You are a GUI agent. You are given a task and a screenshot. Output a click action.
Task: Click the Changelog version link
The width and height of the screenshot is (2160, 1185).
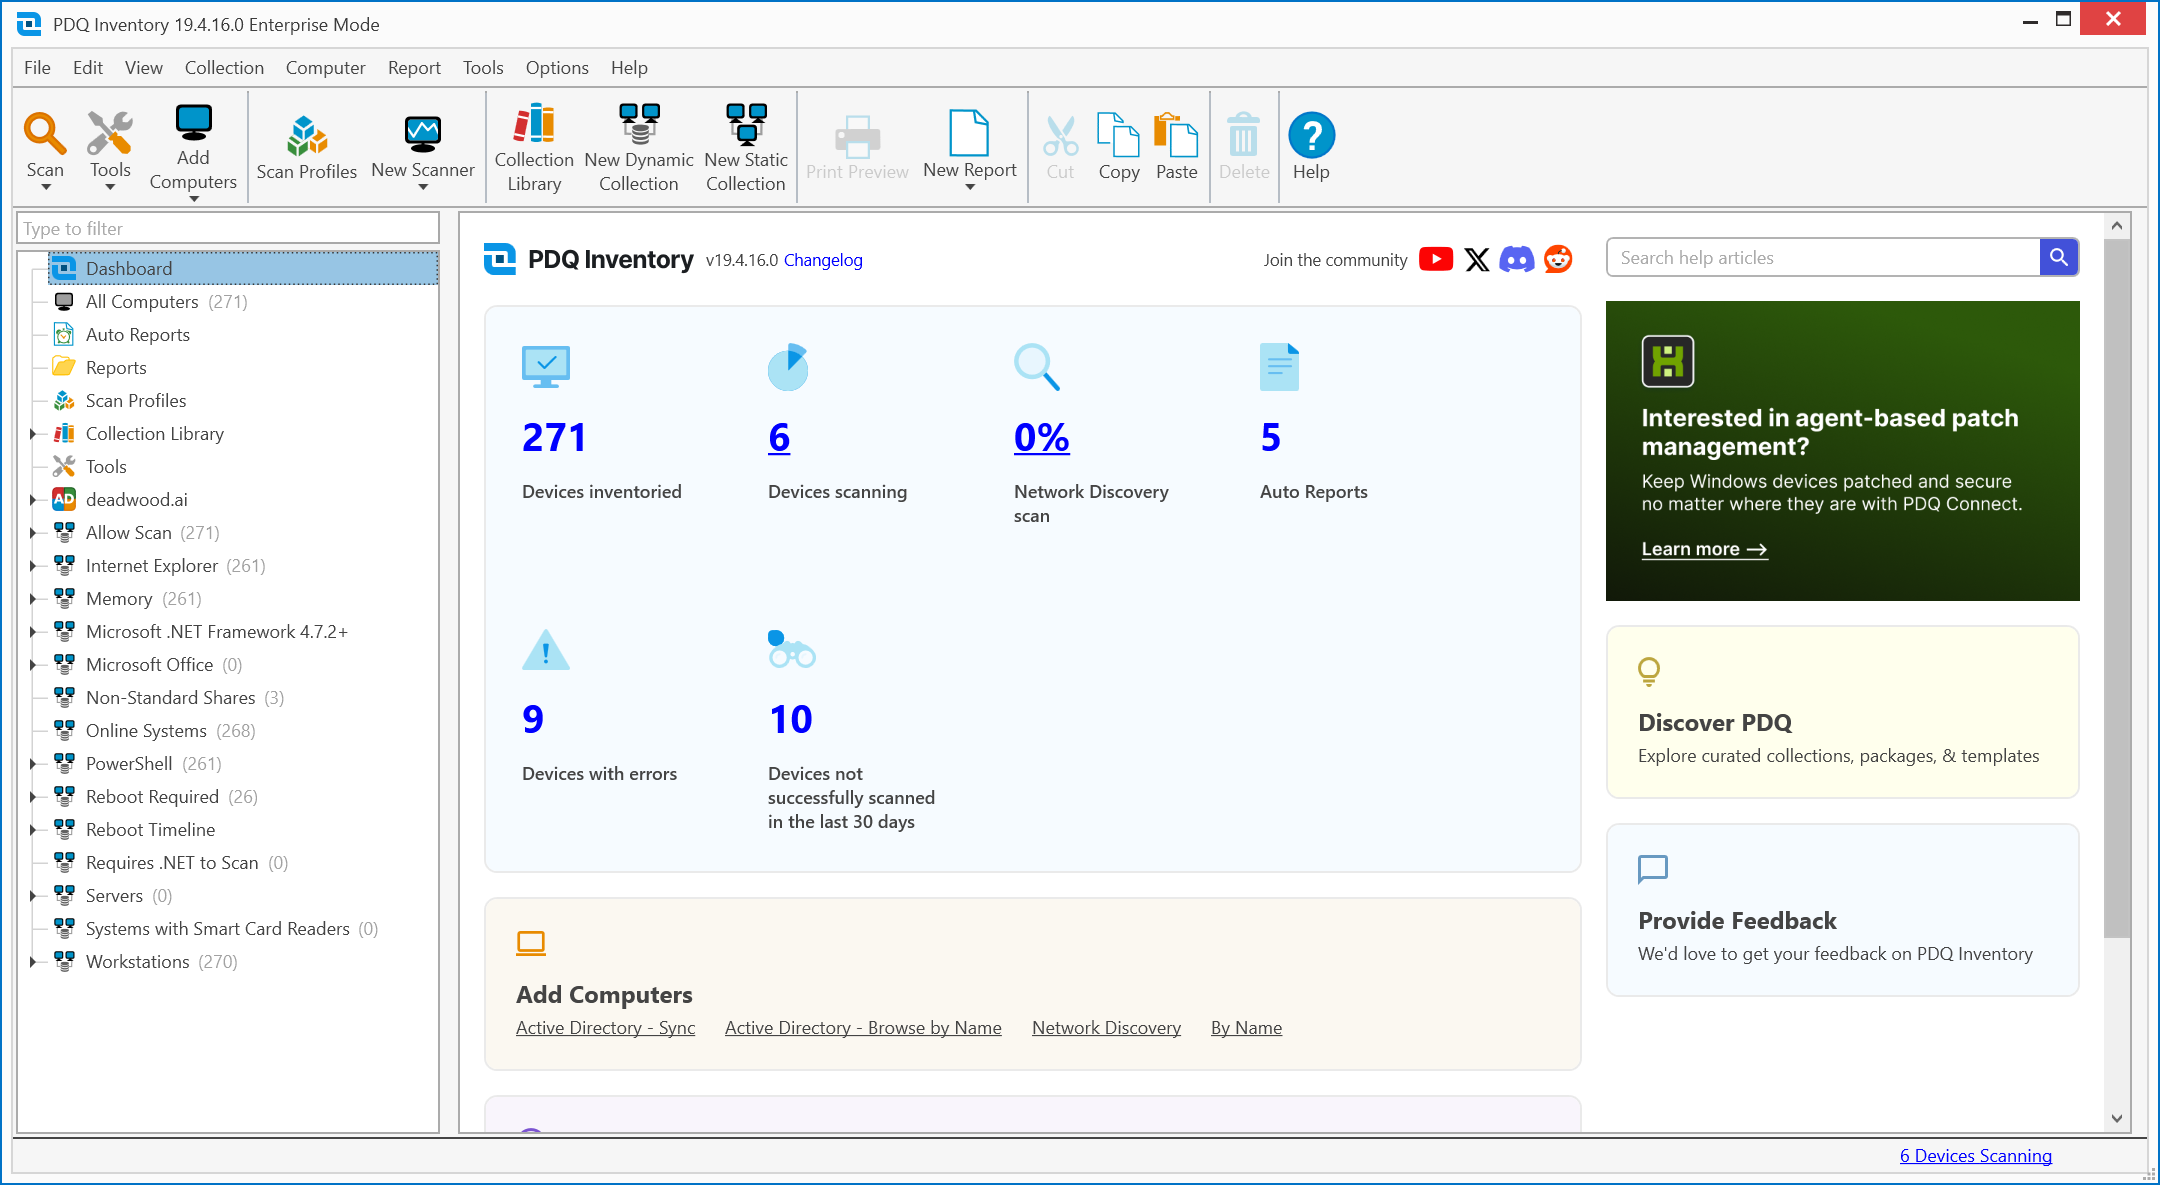point(823,261)
